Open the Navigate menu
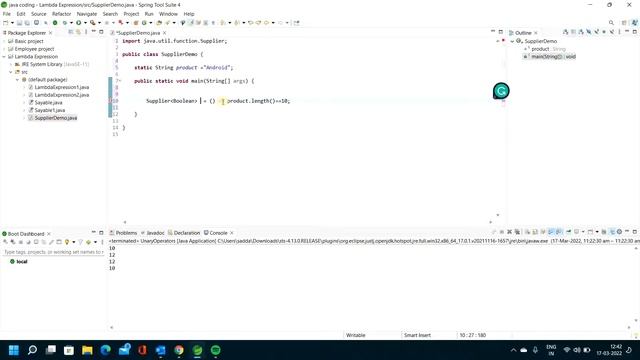The height and width of the screenshot is (360, 640). (x=87, y=14)
